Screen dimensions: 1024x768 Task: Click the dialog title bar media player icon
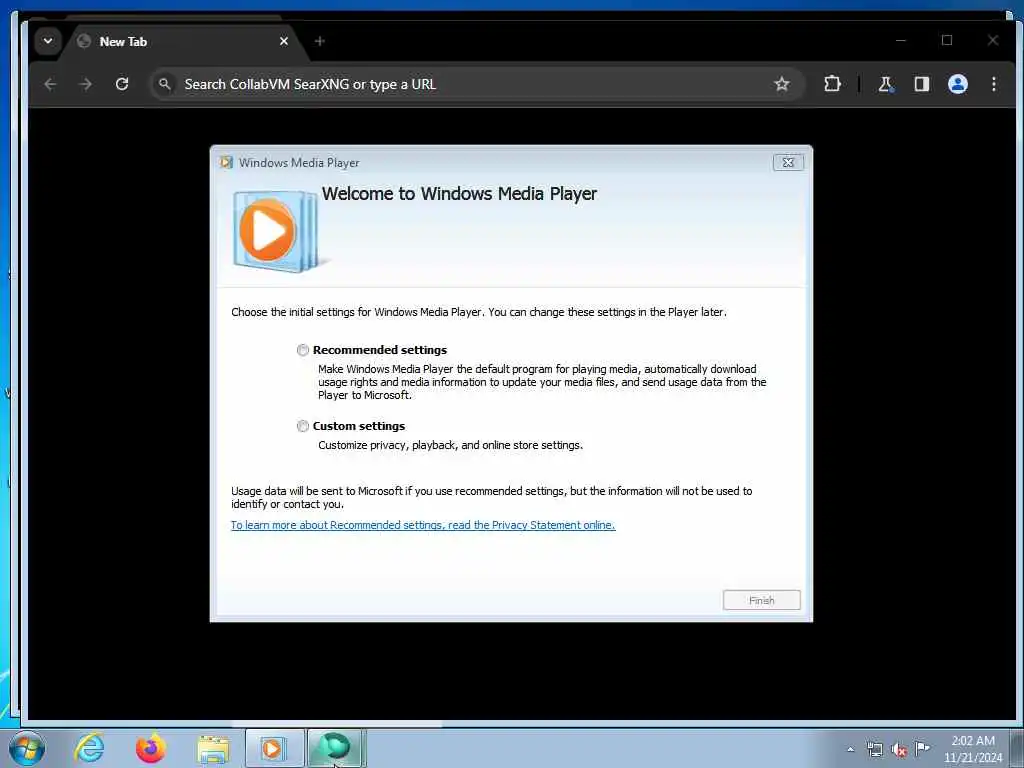point(227,162)
